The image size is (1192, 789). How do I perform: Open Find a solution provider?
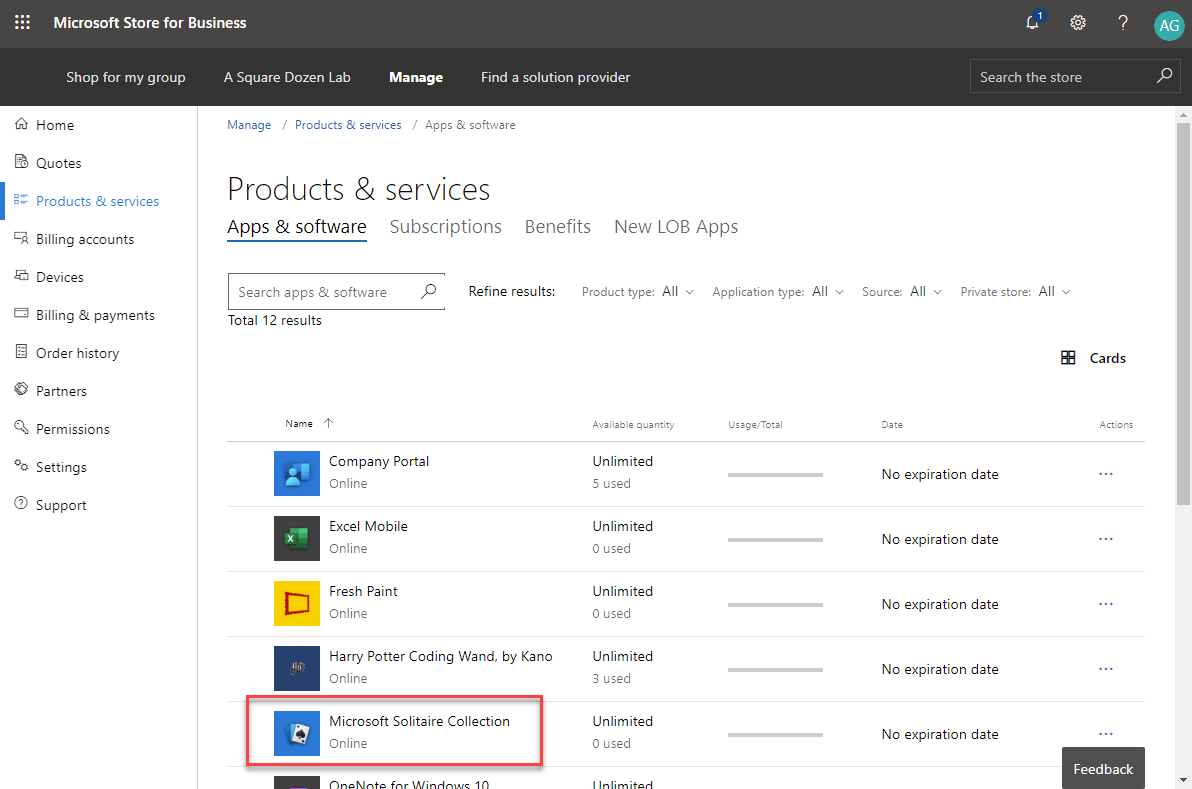tap(555, 77)
